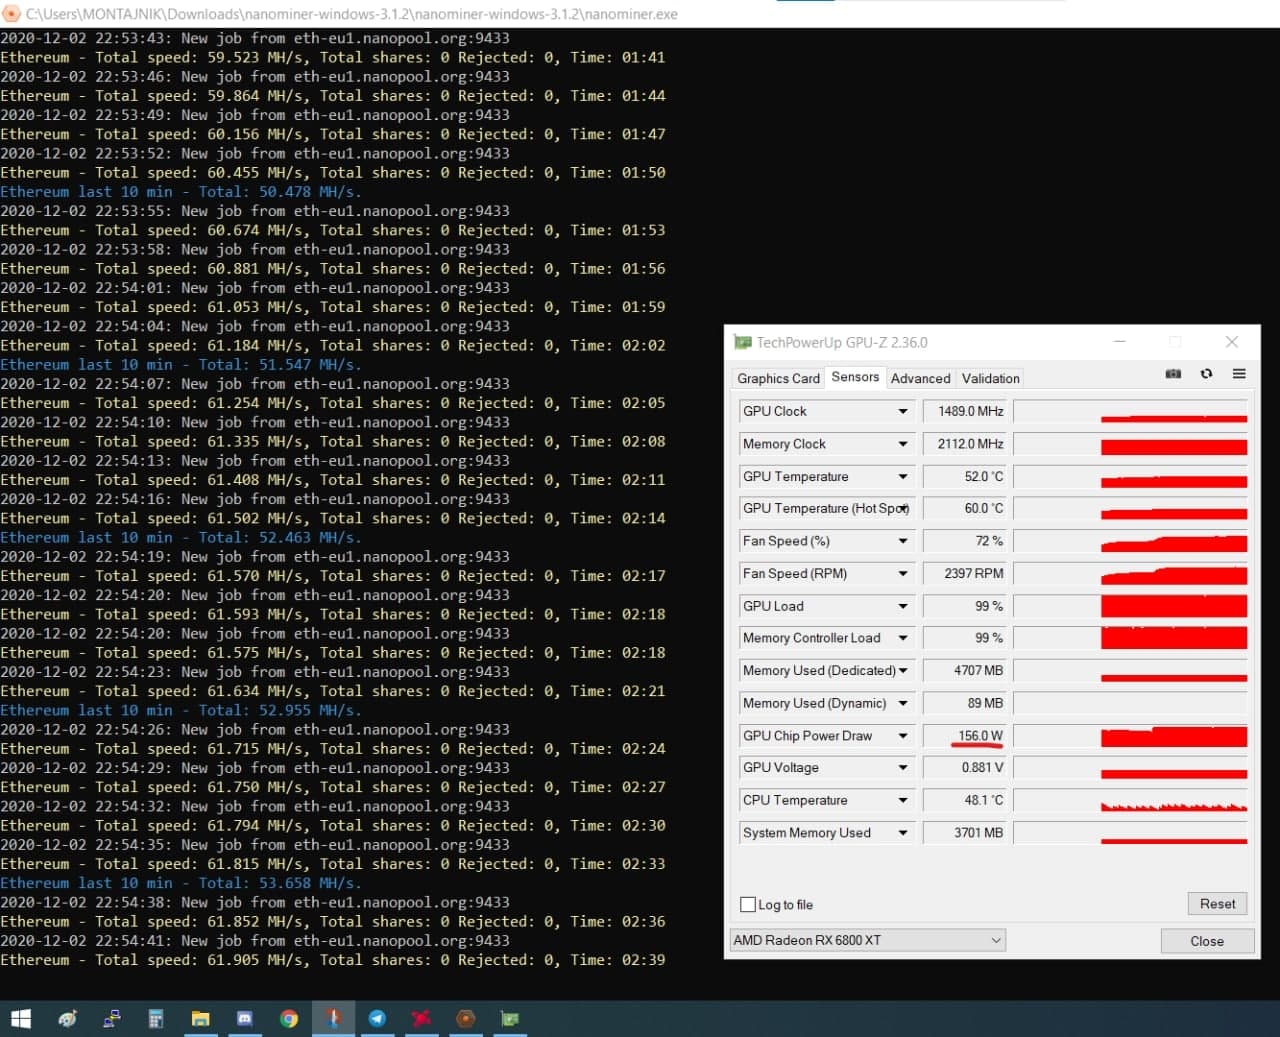
Task: Open the GPU Voltage sensor dropdown
Action: click(903, 767)
